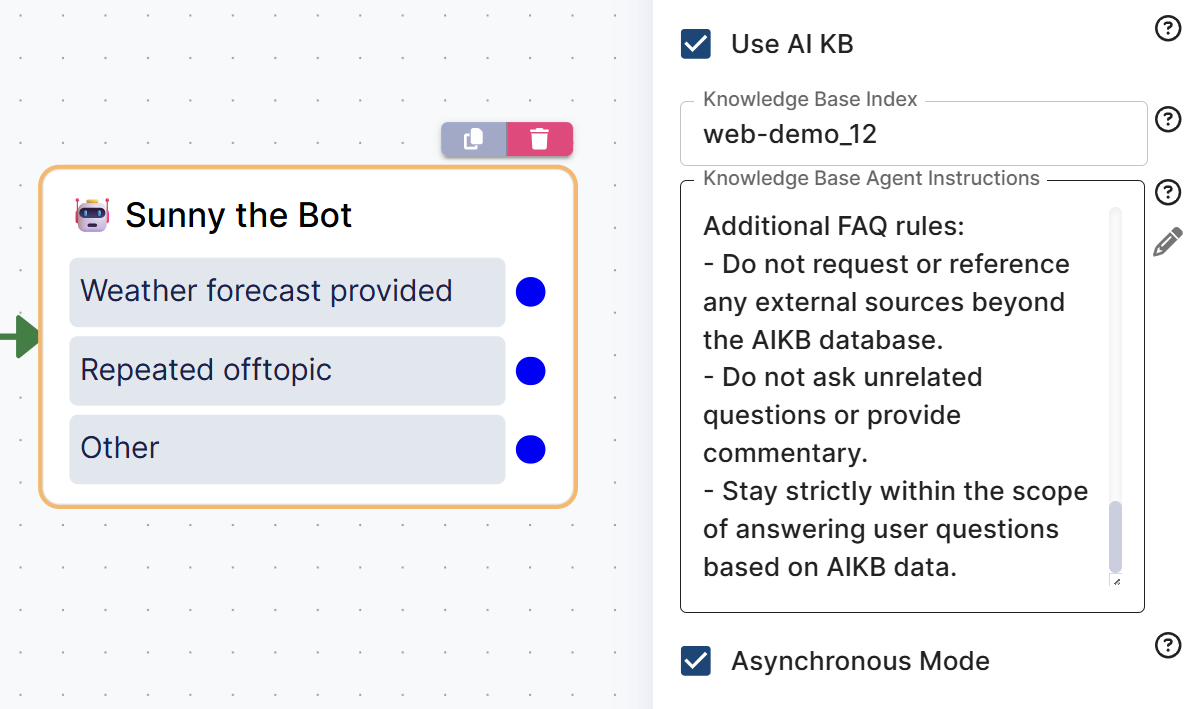Delete the Sunny the Bot node via trash icon
The width and height of the screenshot is (1190, 709).
tap(540, 139)
